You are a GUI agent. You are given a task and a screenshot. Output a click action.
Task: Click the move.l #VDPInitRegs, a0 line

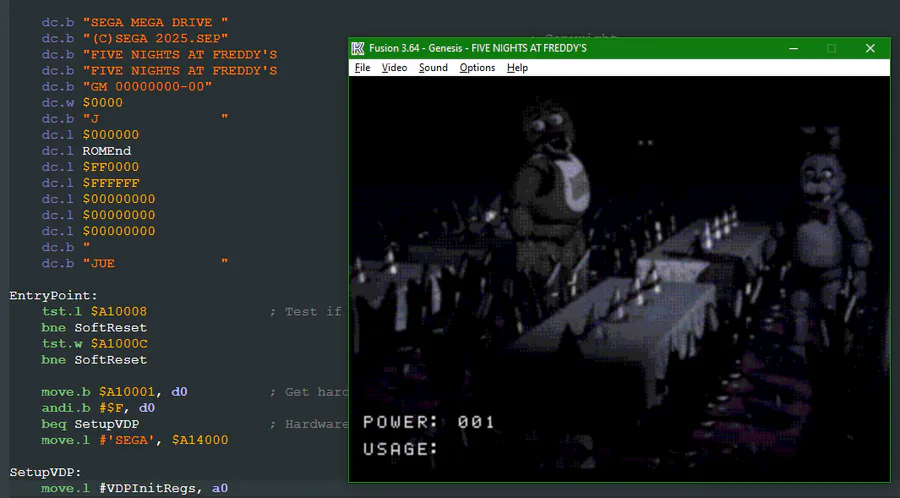[x=135, y=488]
